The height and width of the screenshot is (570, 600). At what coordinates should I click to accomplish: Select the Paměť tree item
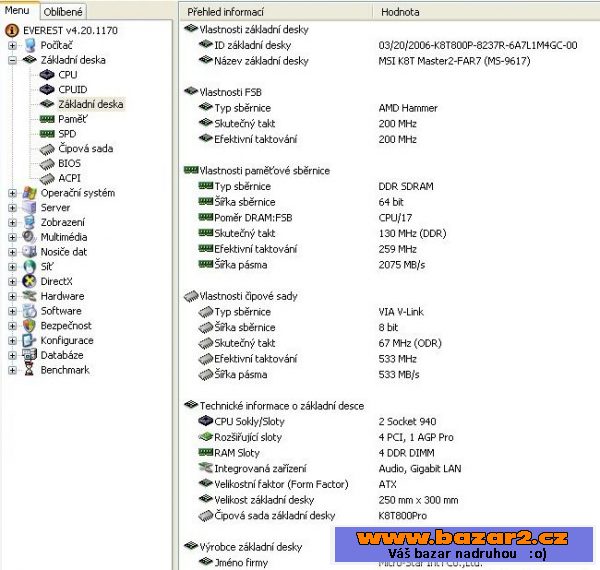73,119
